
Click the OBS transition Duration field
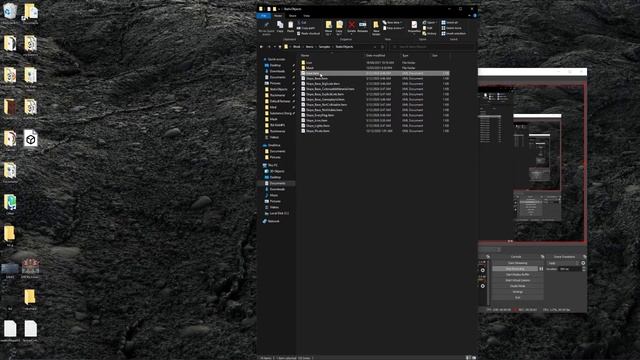(x=570, y=269)
